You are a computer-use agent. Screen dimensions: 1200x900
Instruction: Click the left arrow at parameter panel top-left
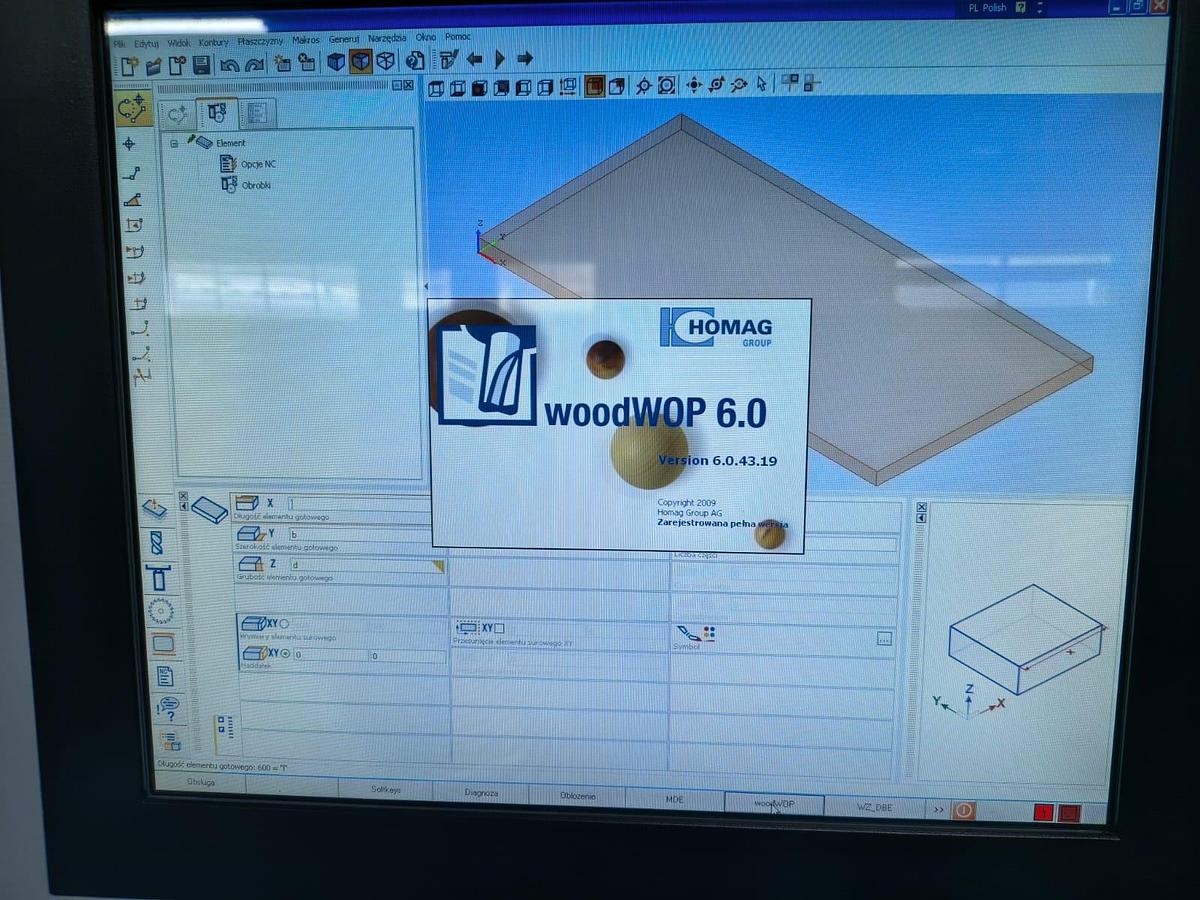coord(183,506)
